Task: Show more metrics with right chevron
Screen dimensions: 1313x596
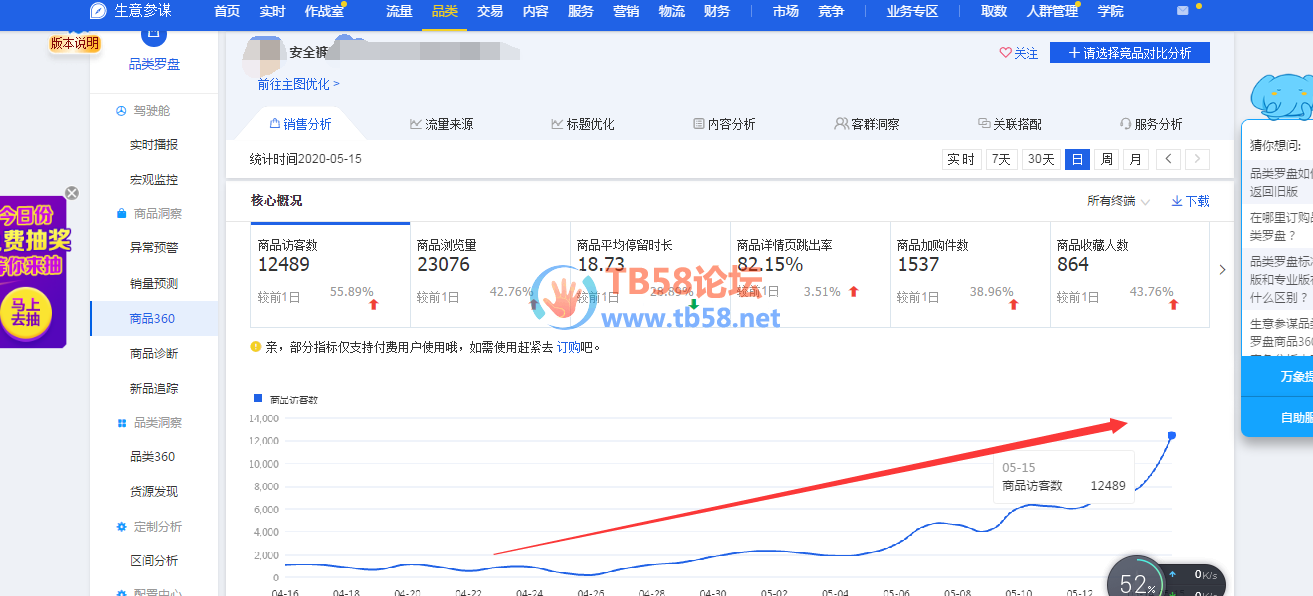Action: click(1222, 269)
